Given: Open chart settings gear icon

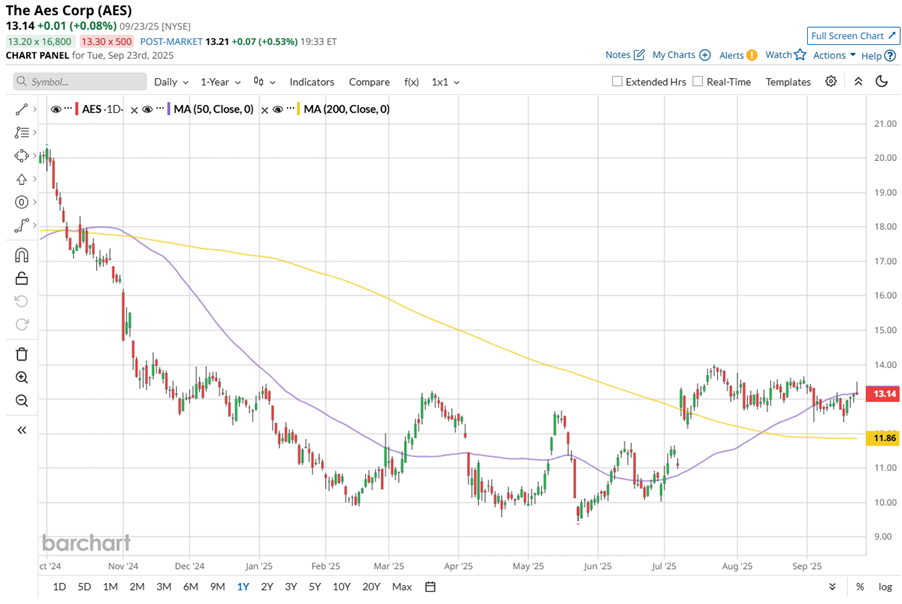Looking at the screenshot, I should tap(831, 82).
